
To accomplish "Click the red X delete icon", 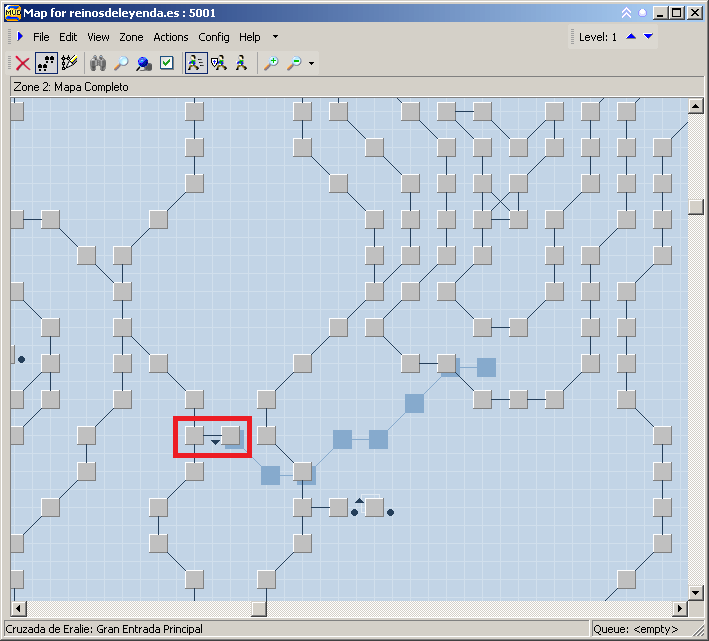I will (22, 63).
